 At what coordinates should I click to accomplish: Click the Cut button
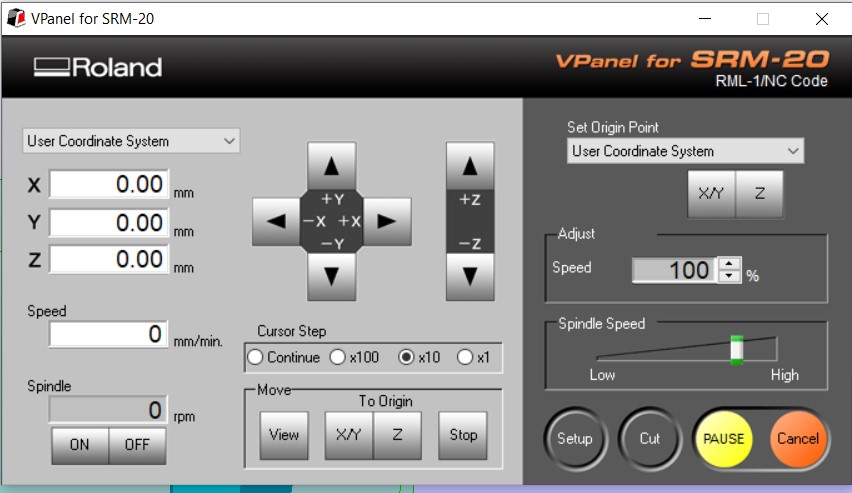click(649, 439)
